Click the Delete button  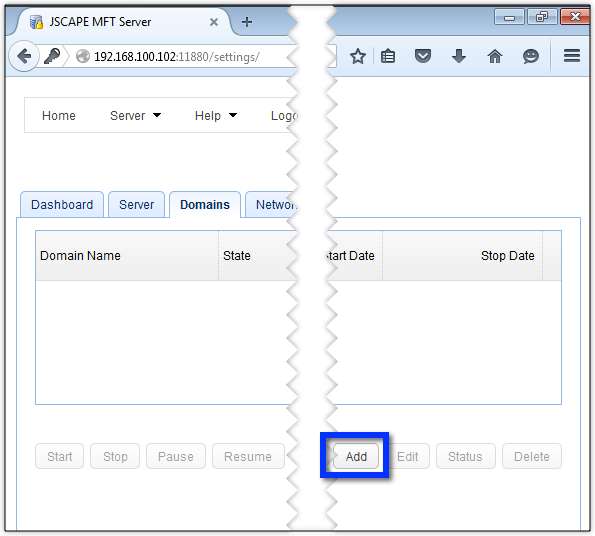pos(532,456)
